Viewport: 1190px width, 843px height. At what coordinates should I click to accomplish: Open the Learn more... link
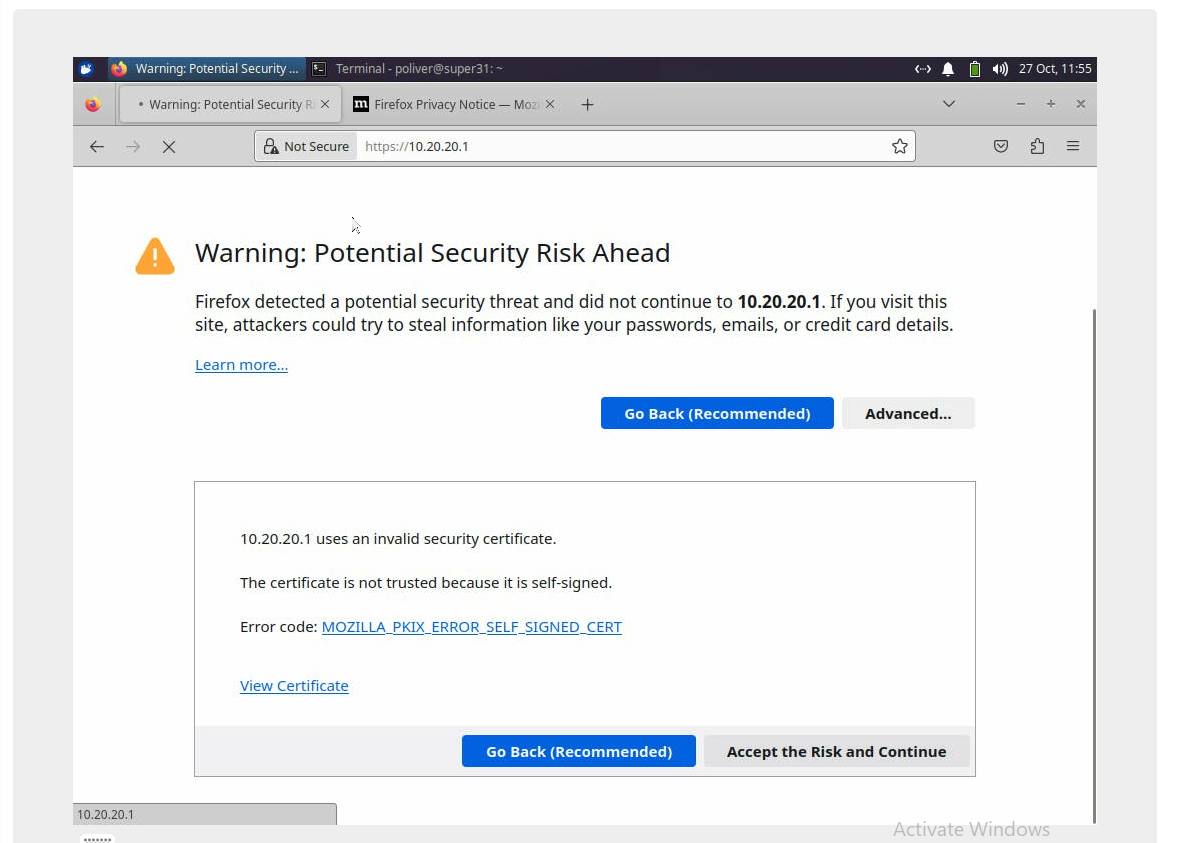[x=241, y=365]
